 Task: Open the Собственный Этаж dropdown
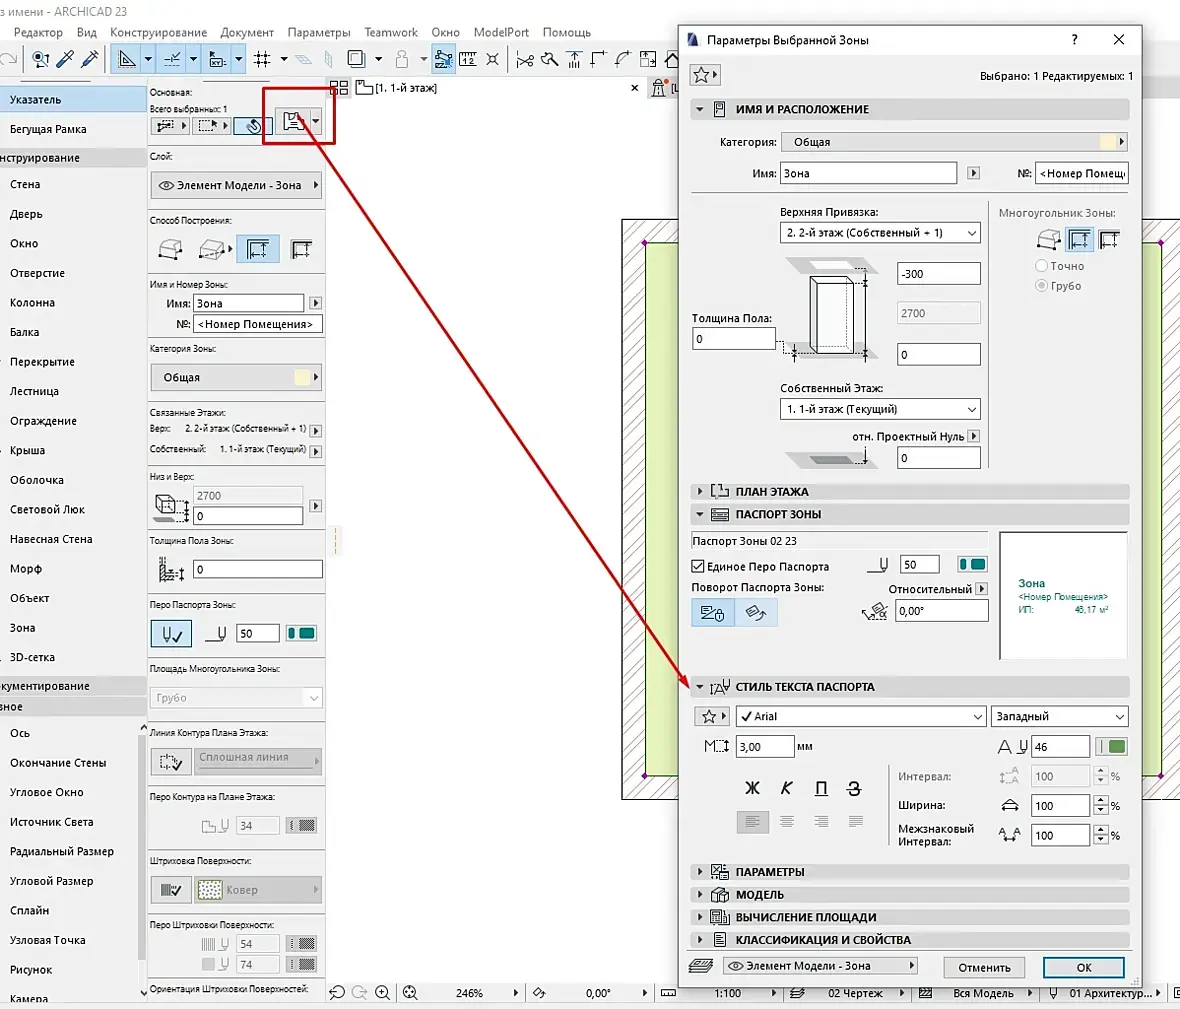(x=880, y=409)
